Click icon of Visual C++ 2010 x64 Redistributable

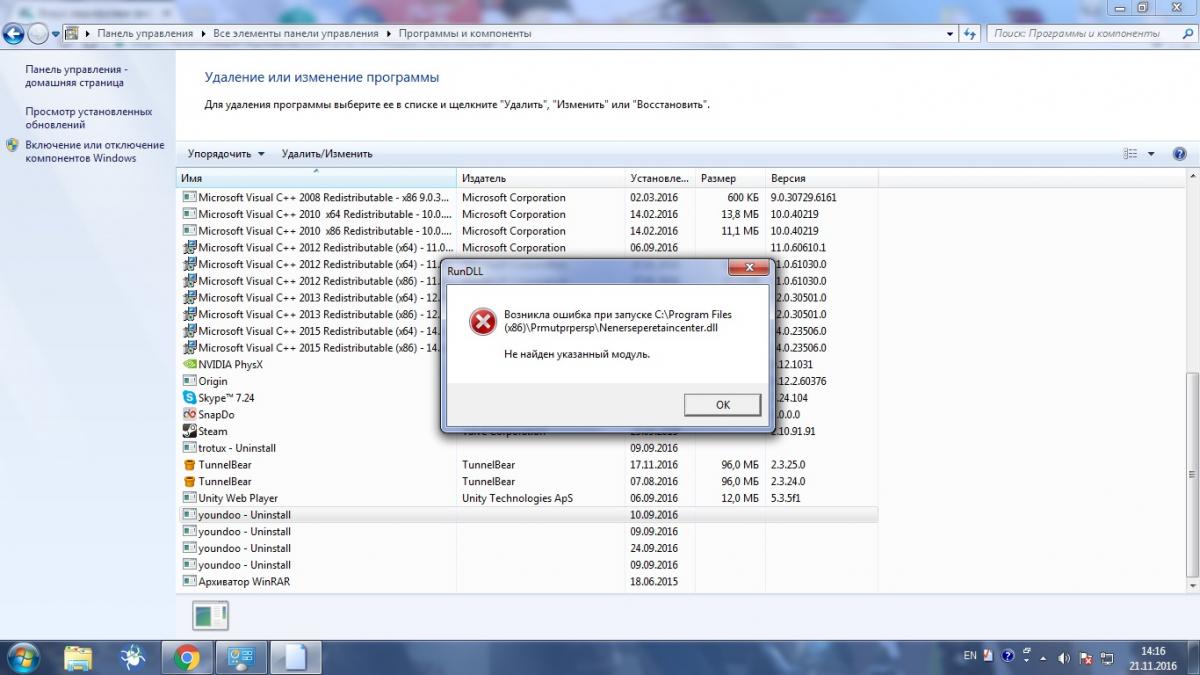189,214
